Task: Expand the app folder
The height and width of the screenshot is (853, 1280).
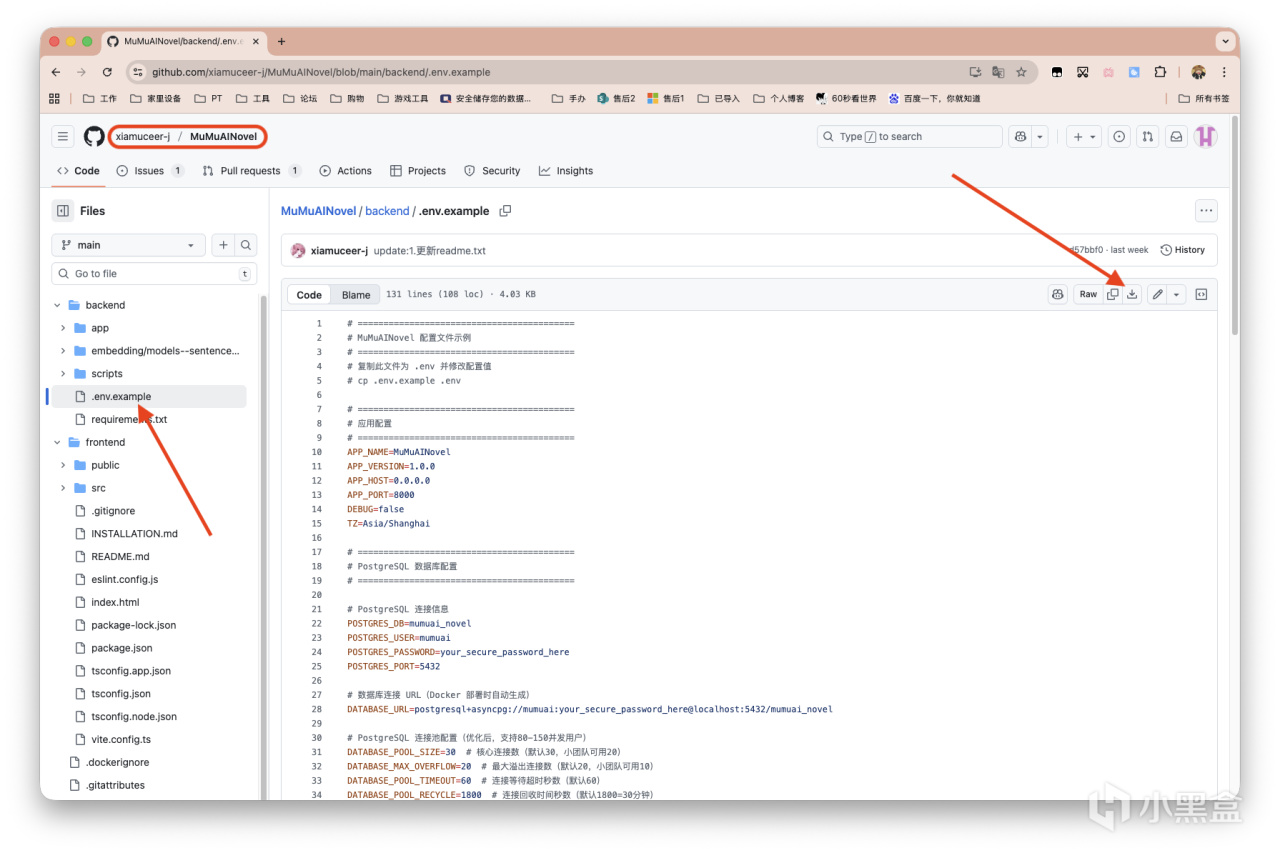Action: pos(64,328)
